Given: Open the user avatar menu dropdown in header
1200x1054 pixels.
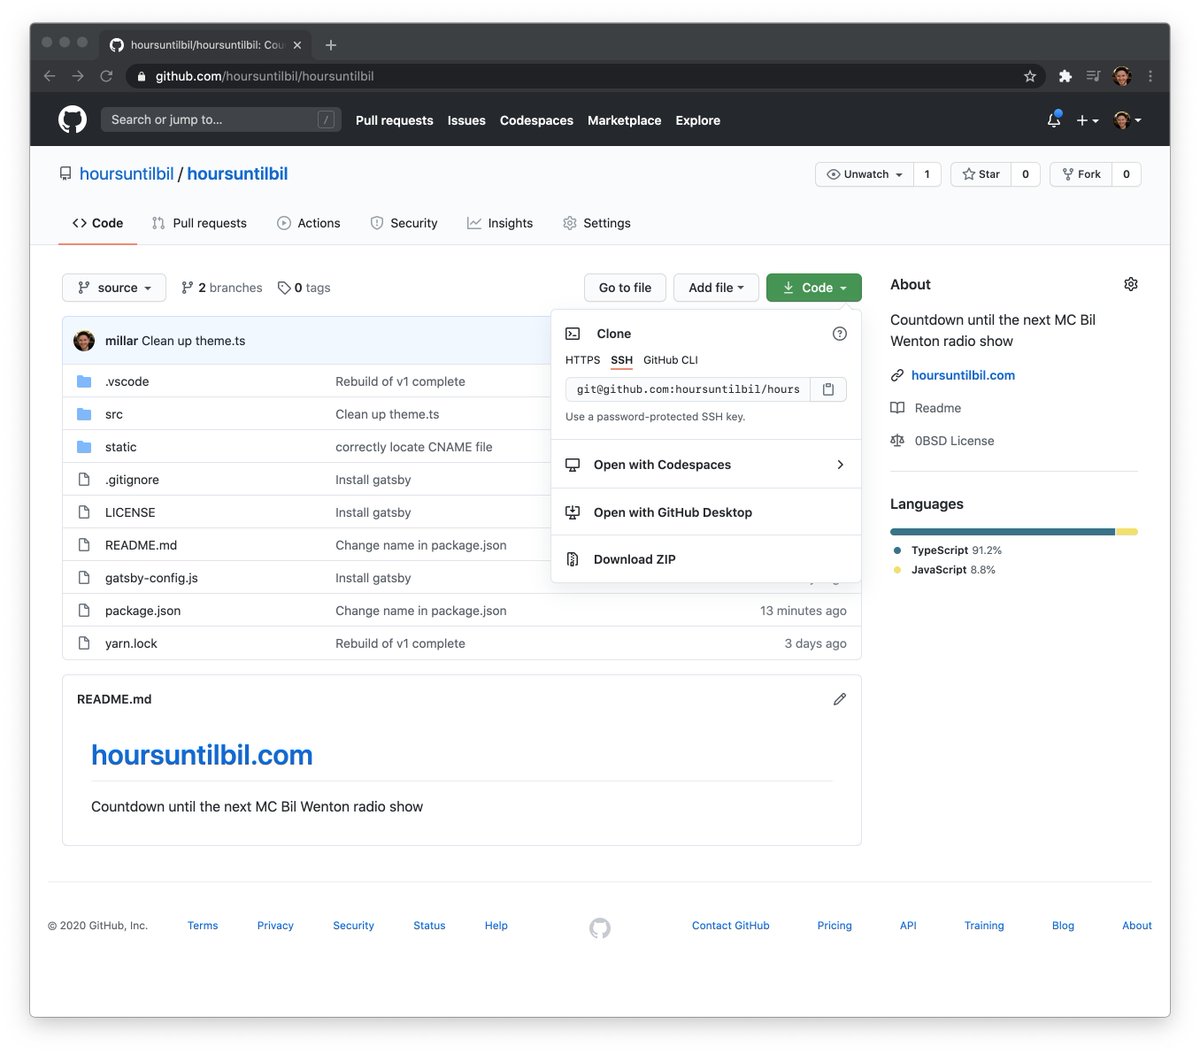Looking at the screenshot, I should pyautogui.click(x=1127, y=120).
